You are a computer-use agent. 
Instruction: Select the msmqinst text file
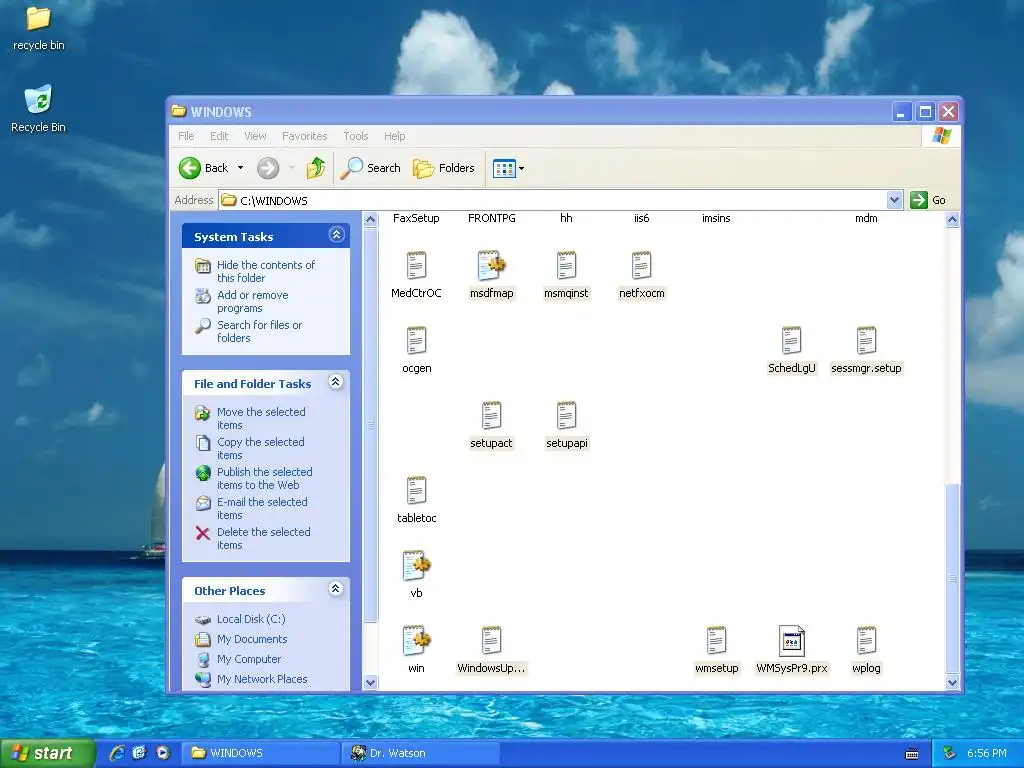pyautogui.click(x=566, y=266)
